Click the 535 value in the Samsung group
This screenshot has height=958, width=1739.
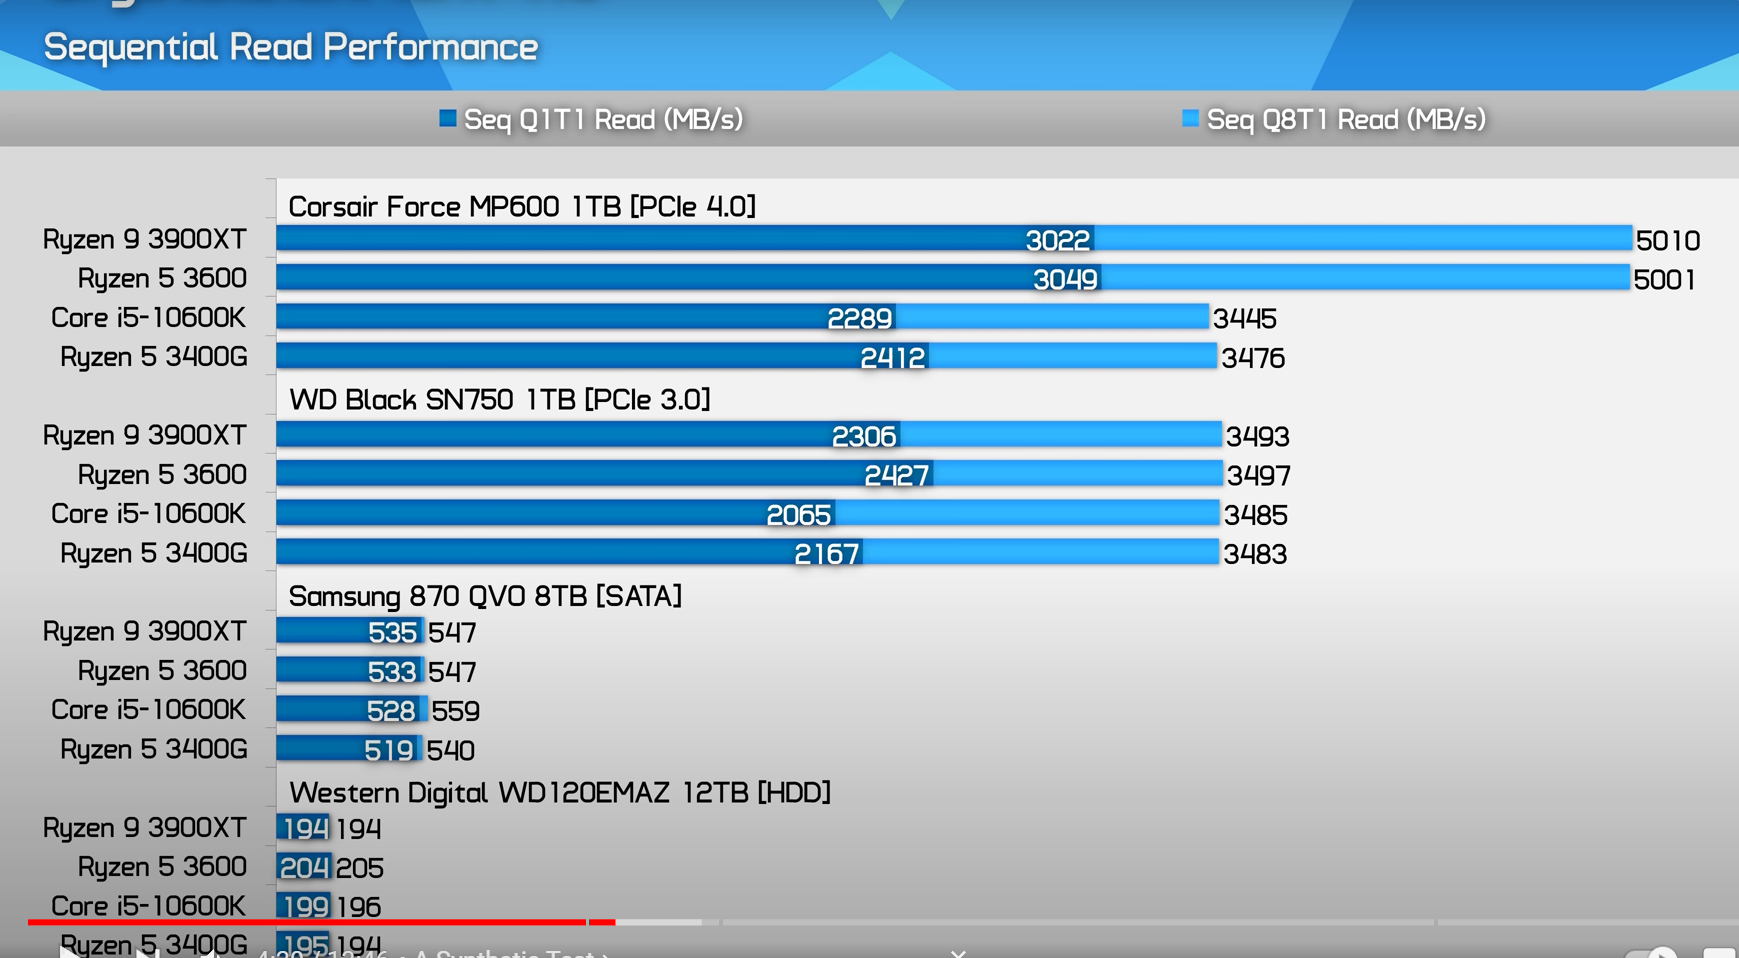pyautogui.click(x=392, y=632)
